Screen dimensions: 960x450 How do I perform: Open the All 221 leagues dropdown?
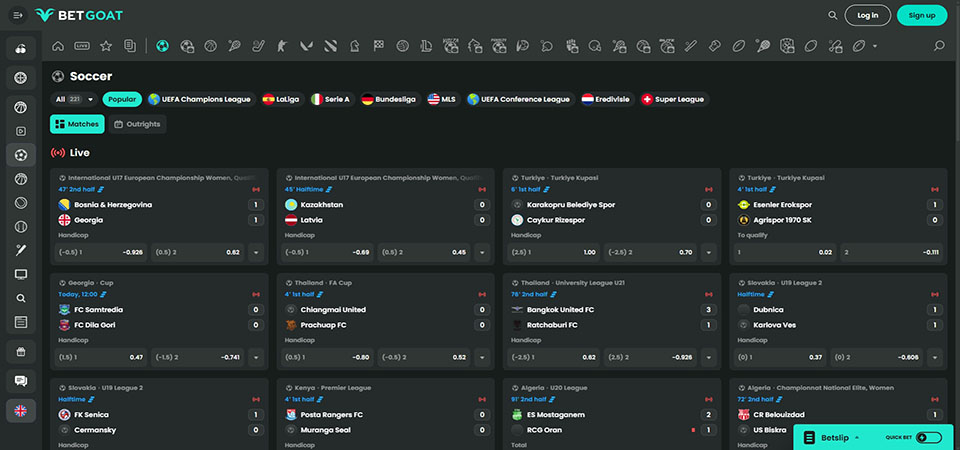75,99
